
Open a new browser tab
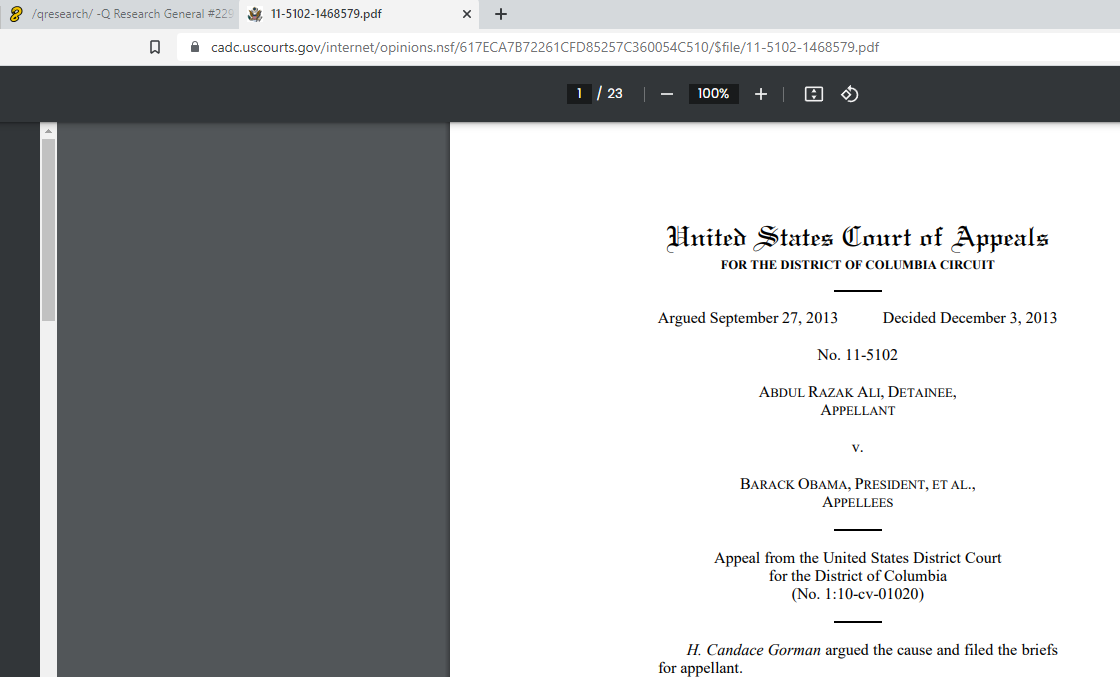click(x=501, y=14)
